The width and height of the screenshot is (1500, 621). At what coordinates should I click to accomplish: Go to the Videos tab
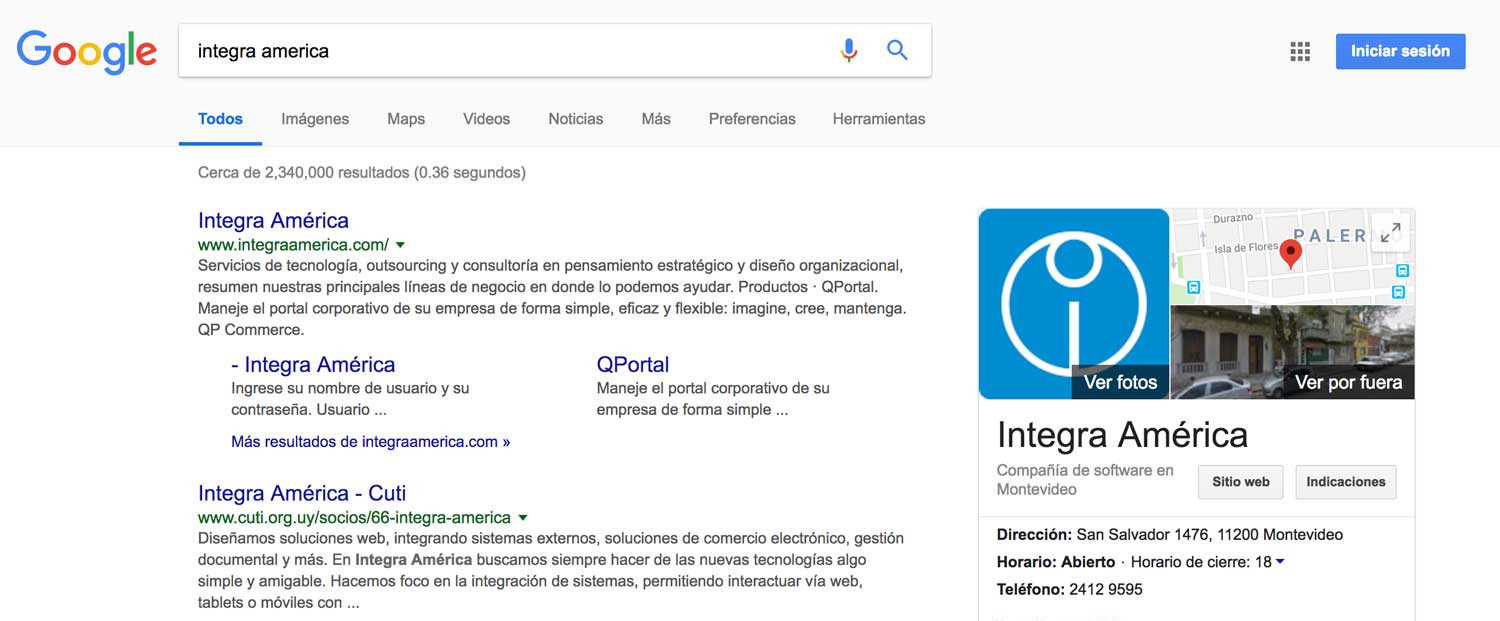click(x=486, y=119)
